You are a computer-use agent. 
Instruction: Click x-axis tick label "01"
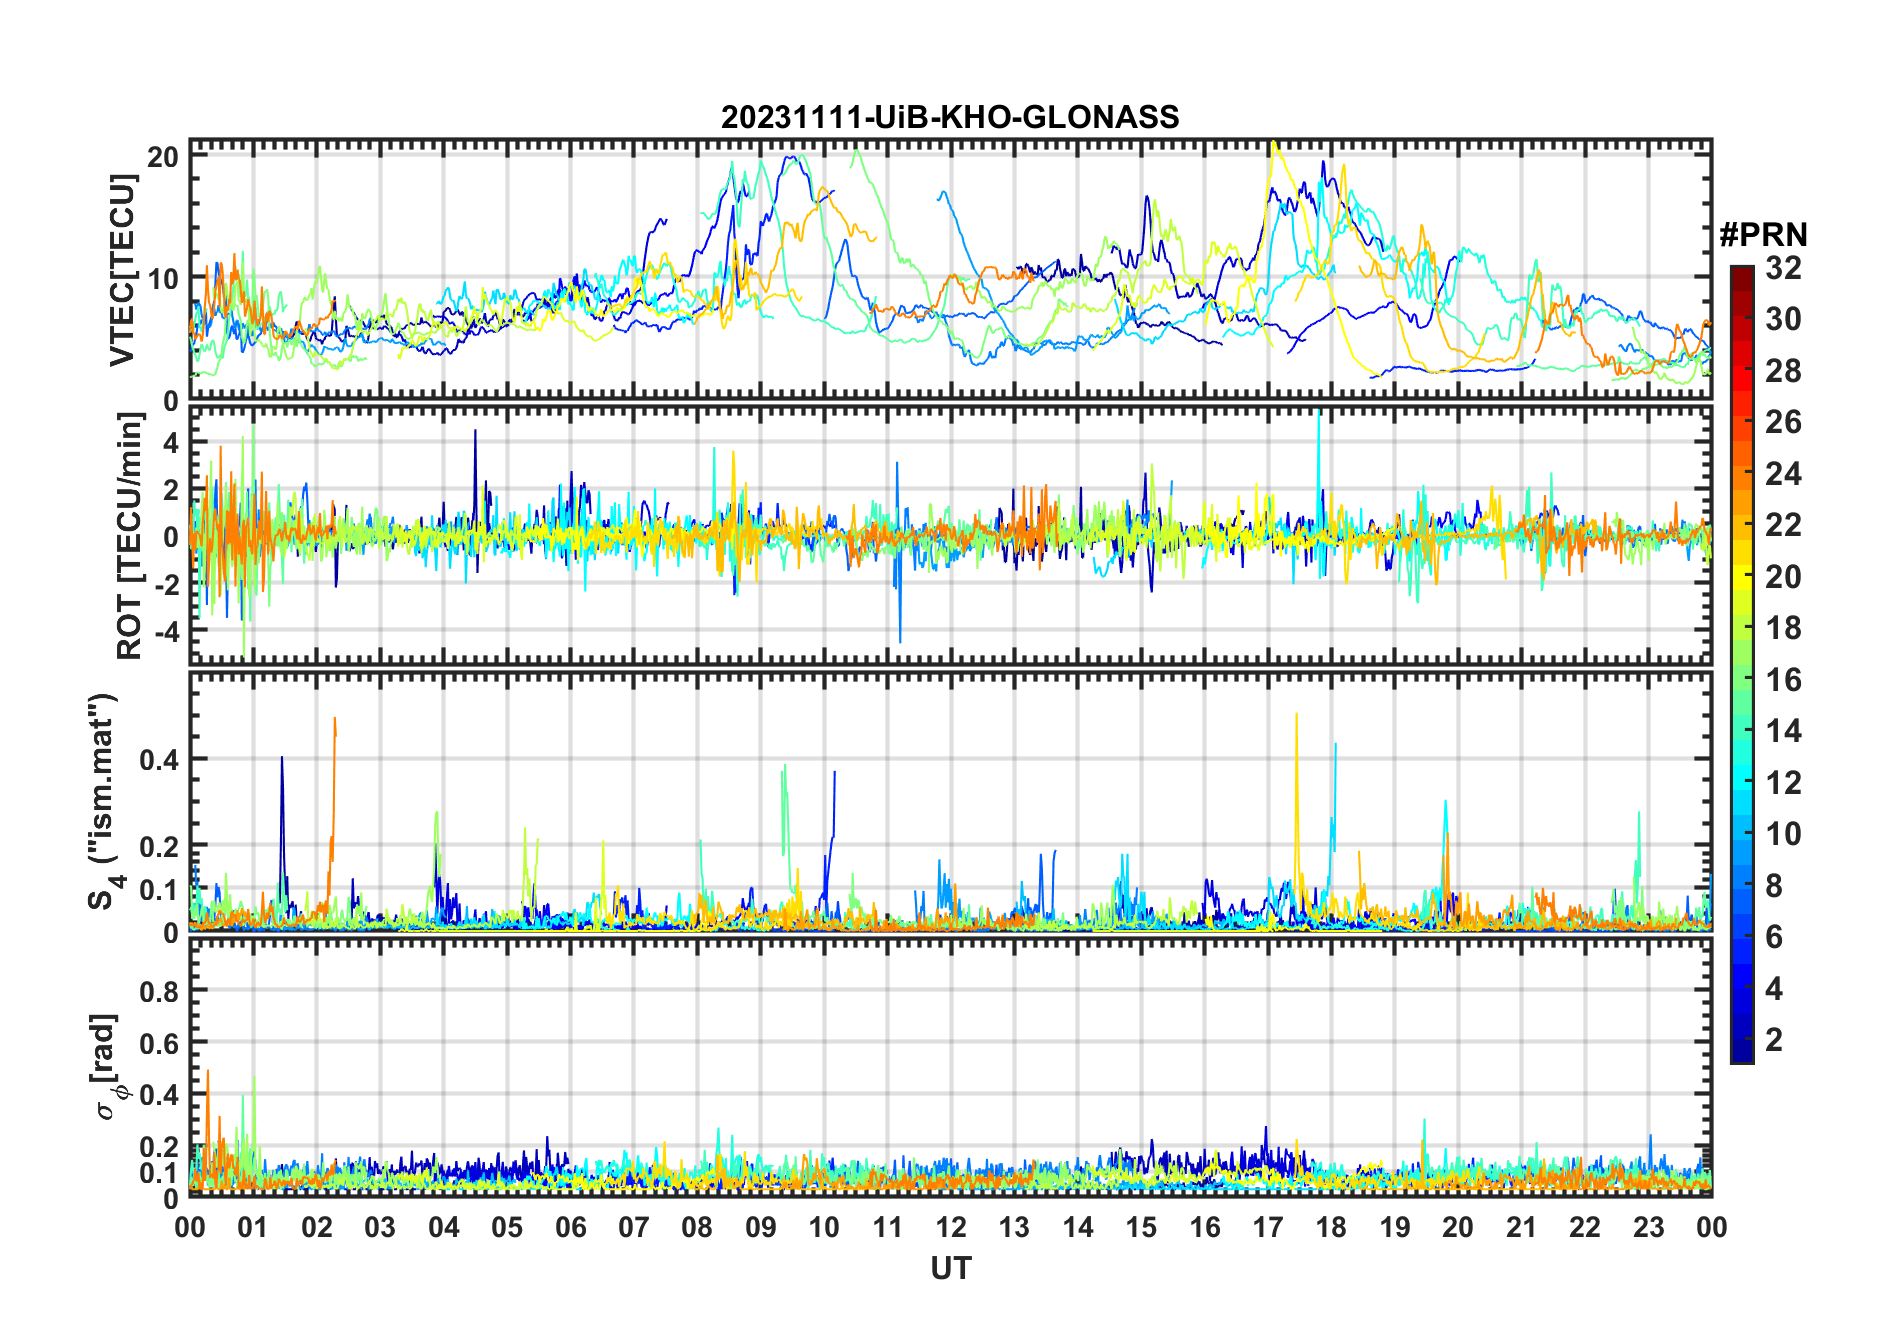[253, 1227]
